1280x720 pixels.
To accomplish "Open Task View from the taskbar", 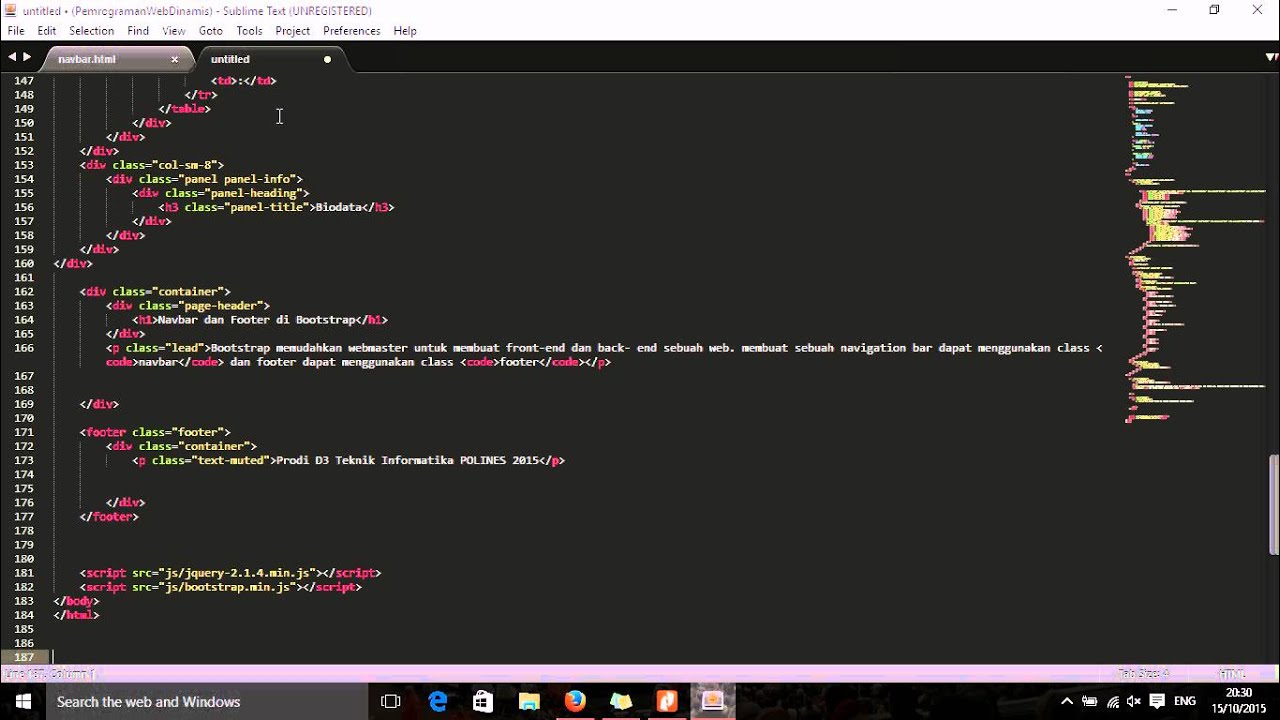I will (391, 702).
